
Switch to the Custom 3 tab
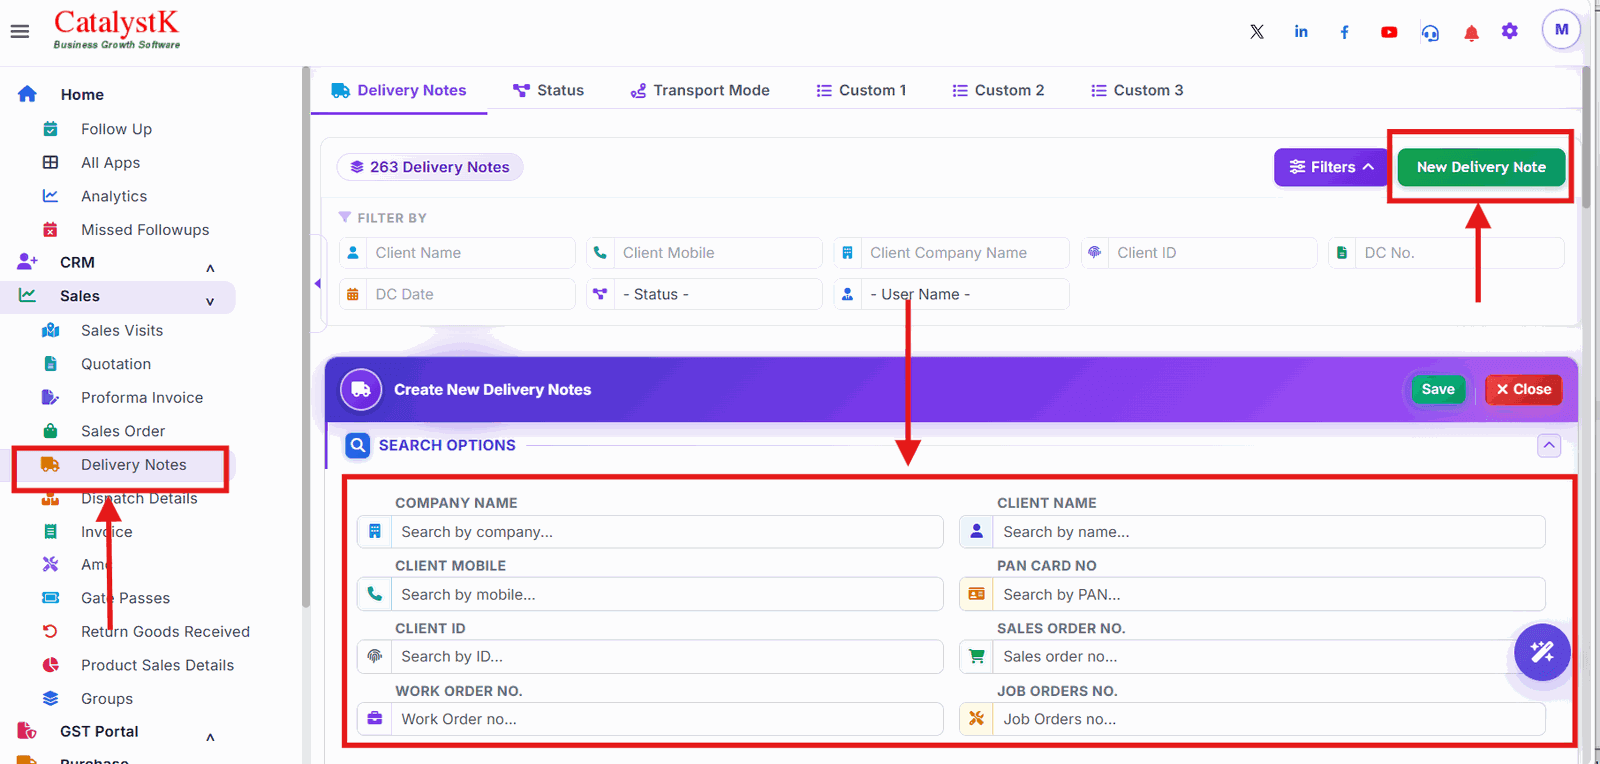pyautogui.click(x=1137, y=90)
